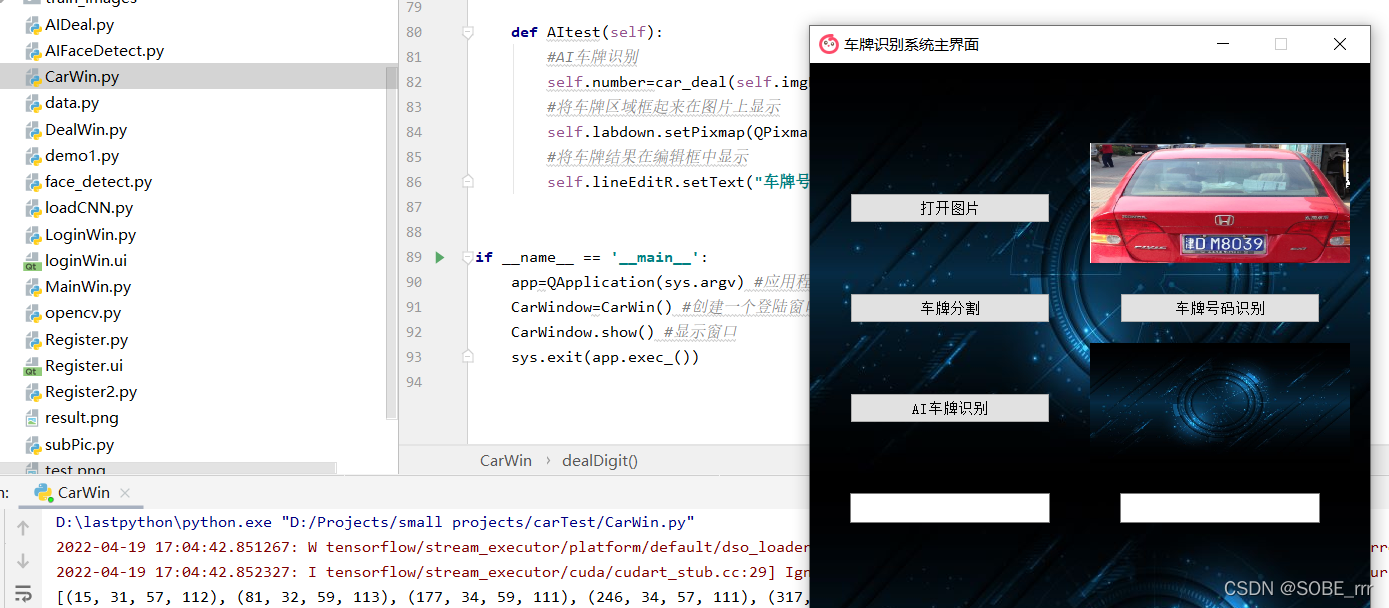The width and height of the screenshot is (1389, 608).
Task: Select LoginWin.py in the project tree
Action: [90, 235]
